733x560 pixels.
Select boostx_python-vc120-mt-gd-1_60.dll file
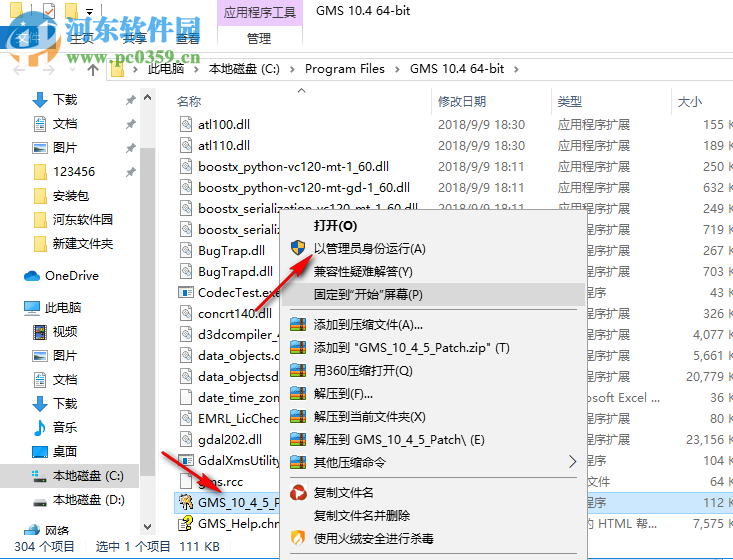coord(304,187)
